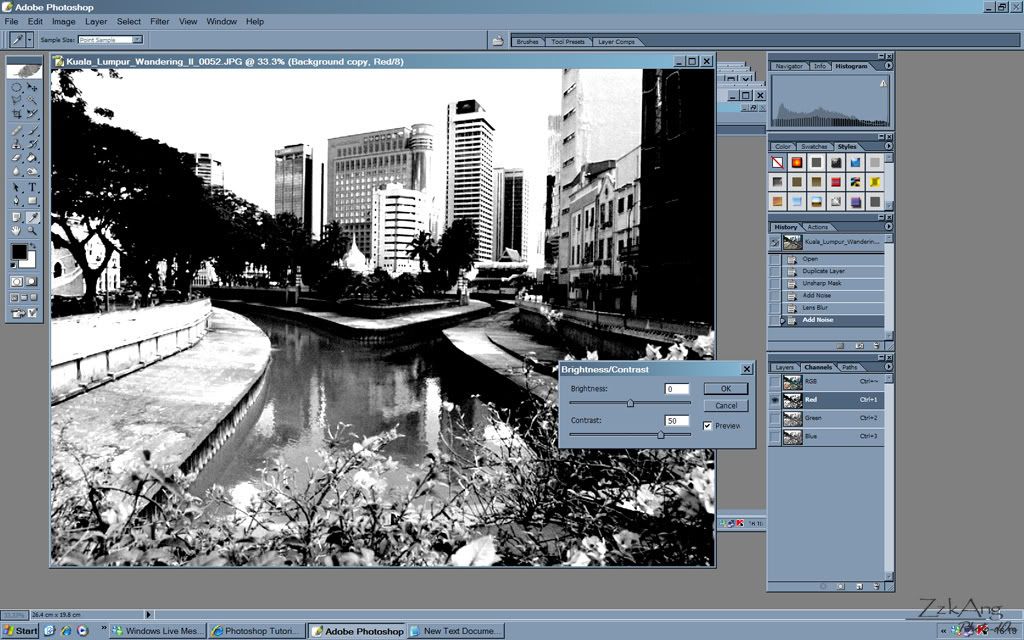Toggle visibility of the Green channel

click(x=775, y=418)
